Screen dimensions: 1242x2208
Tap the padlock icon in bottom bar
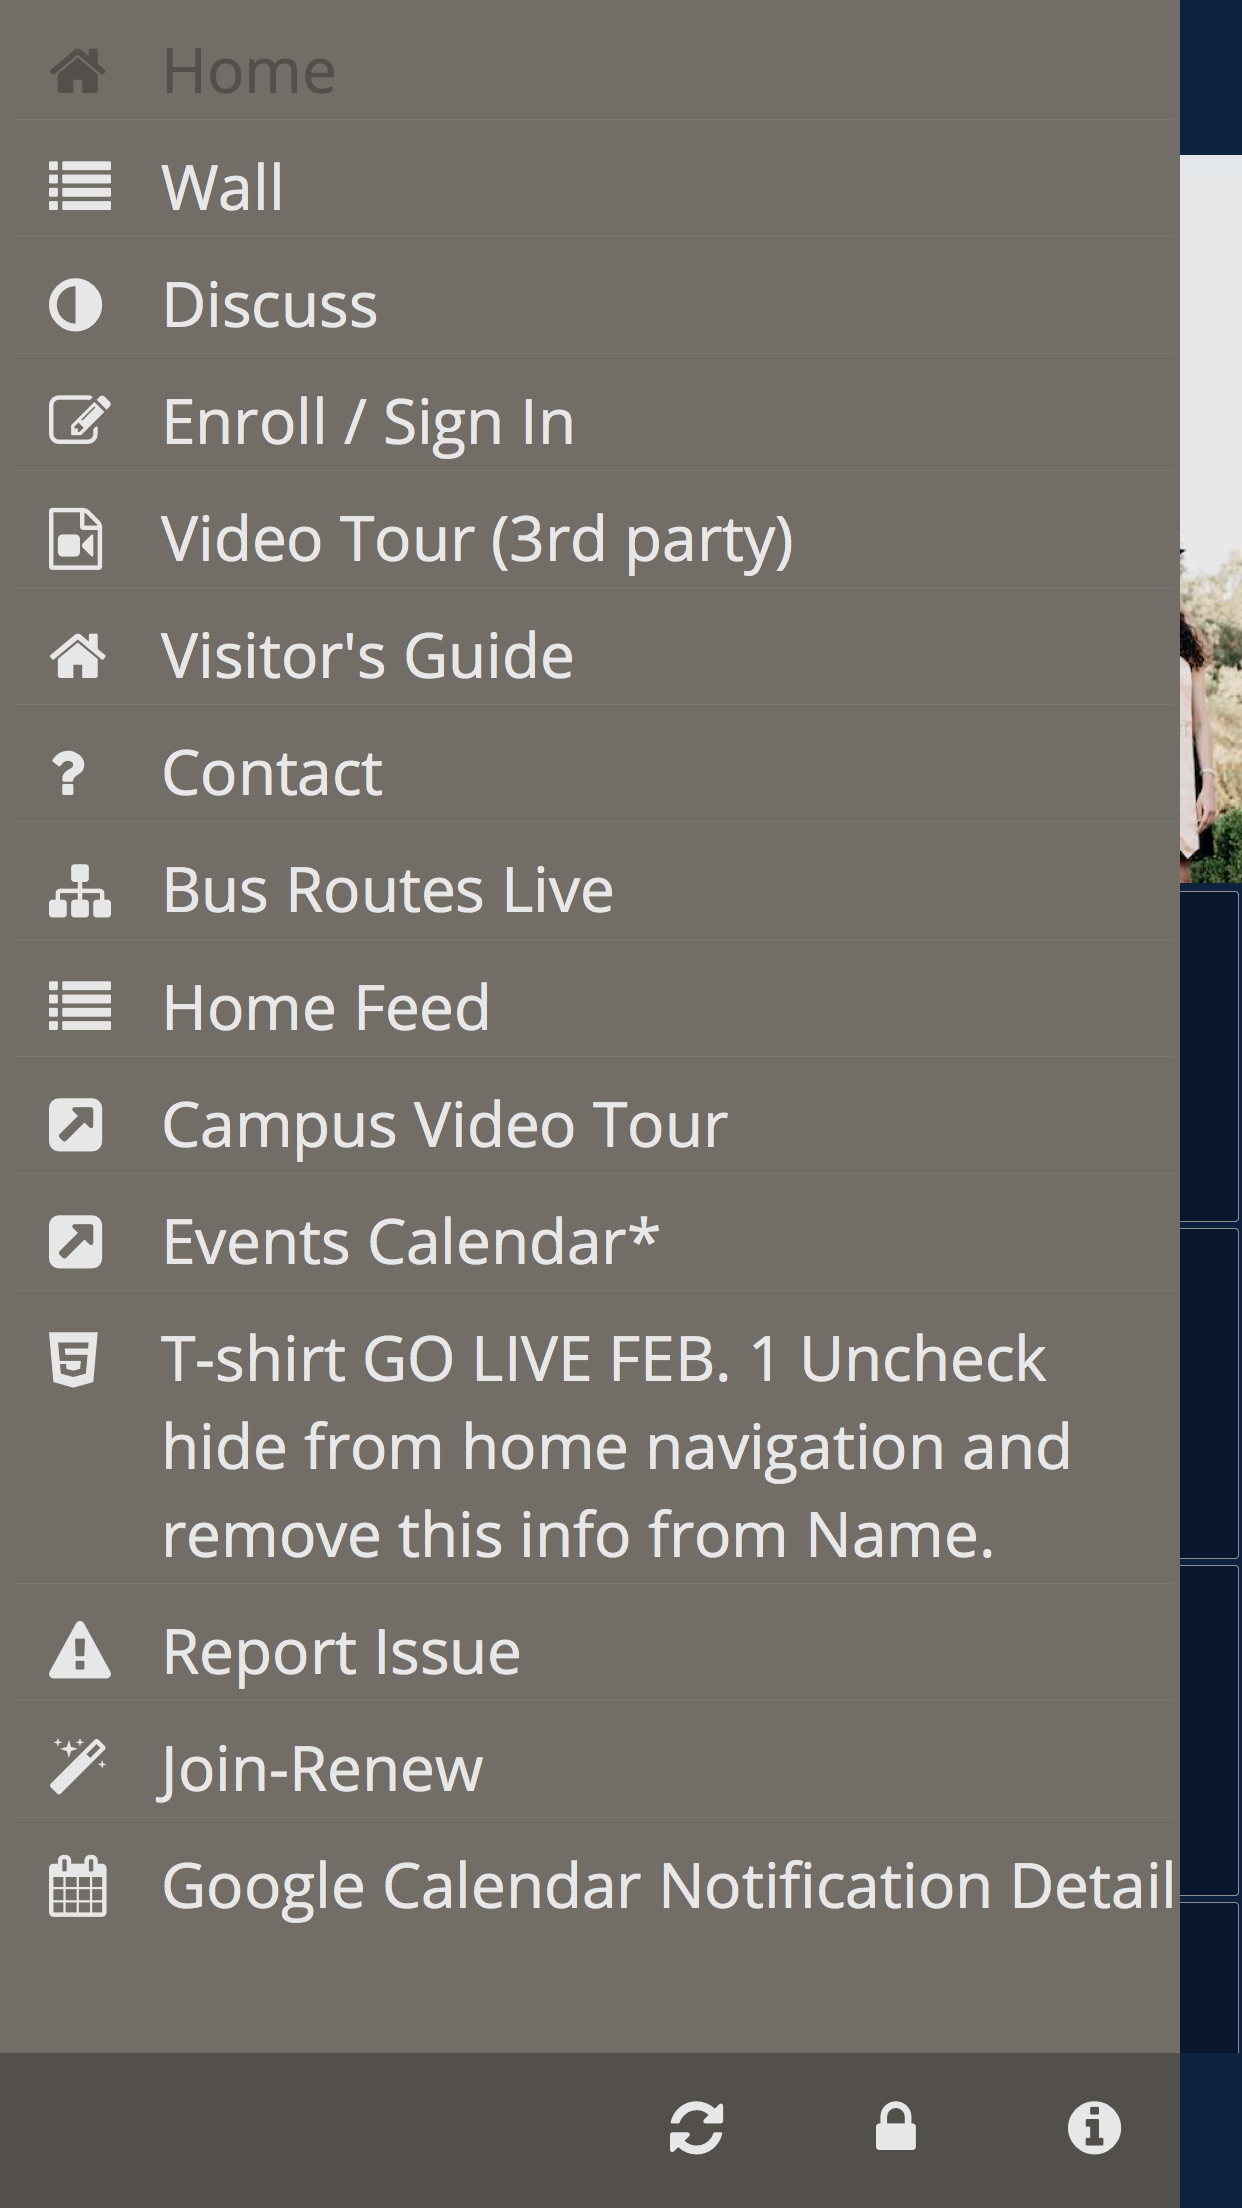(895, 2127)
